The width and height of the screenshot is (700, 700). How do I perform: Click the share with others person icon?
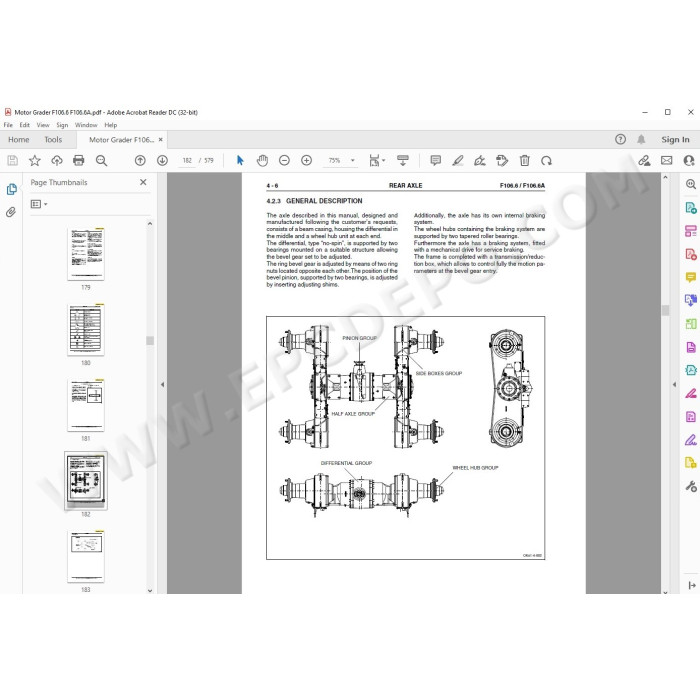point(689,160)
